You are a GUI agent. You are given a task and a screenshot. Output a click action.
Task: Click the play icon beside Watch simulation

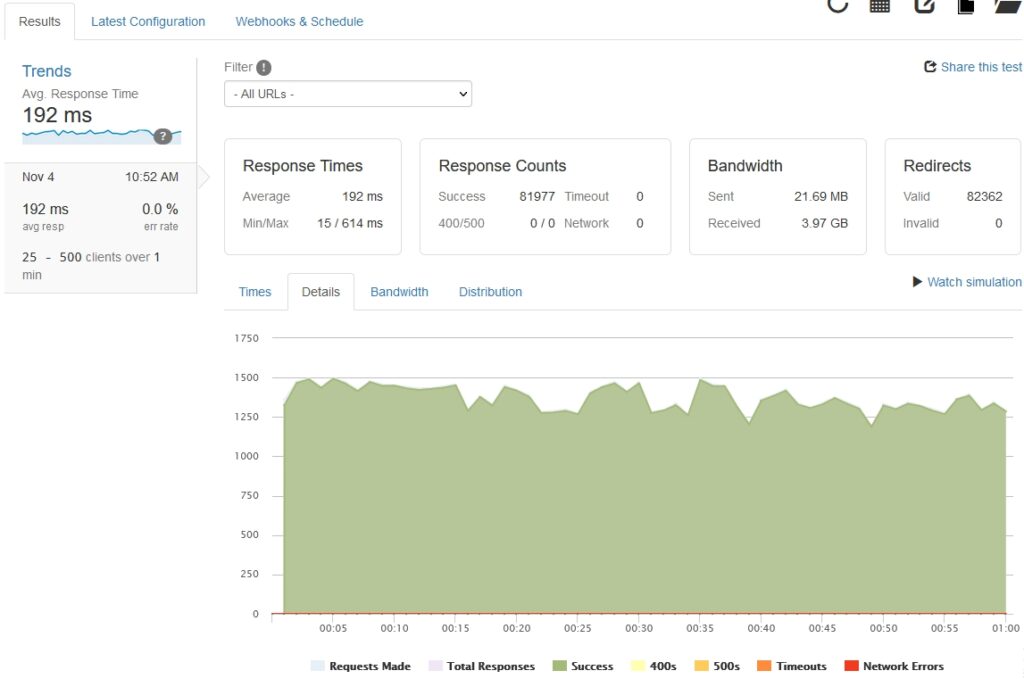tap(917, 282)
